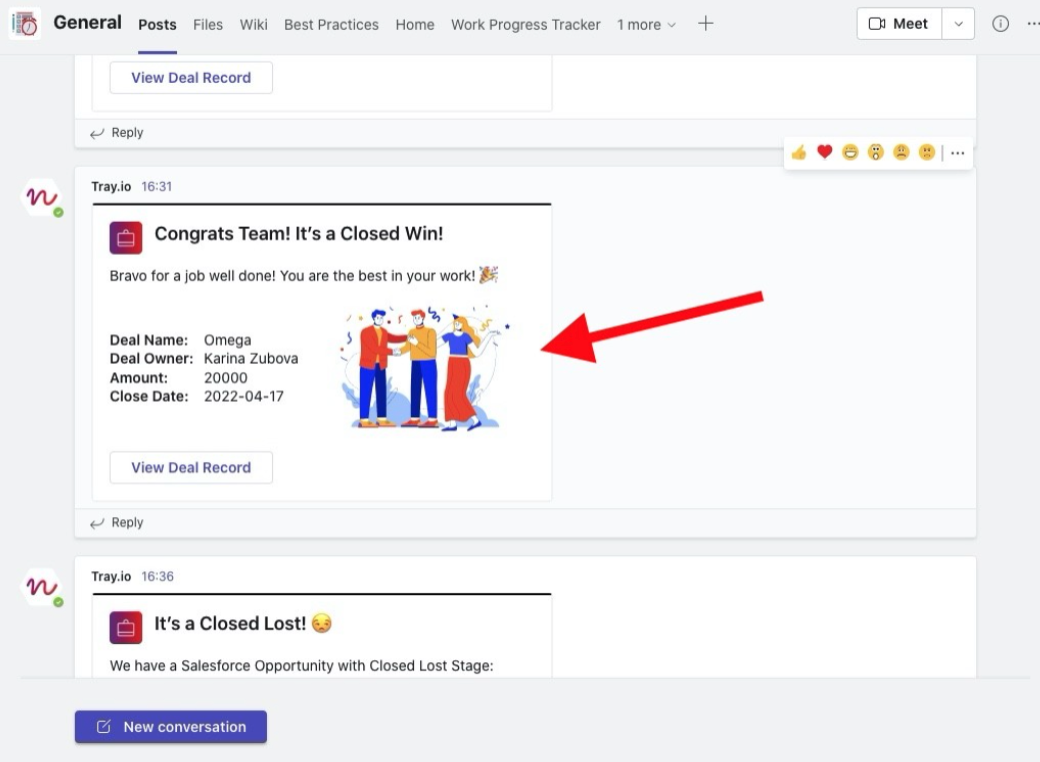1040x762 pixels.
Task: Select the Work Progress Tracker tab
Action: coord(525,25)
